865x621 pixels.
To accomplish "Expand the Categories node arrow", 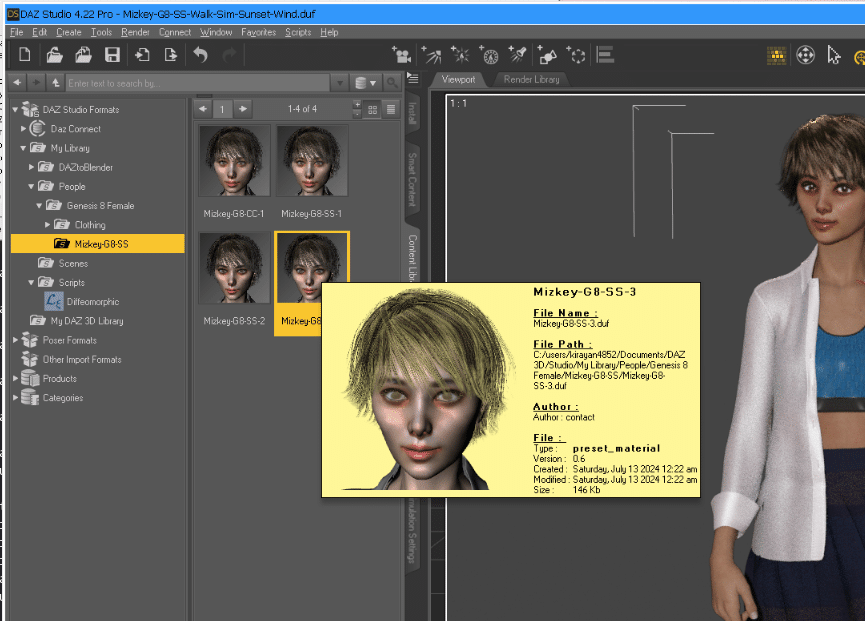I will (x=15, y=398).
